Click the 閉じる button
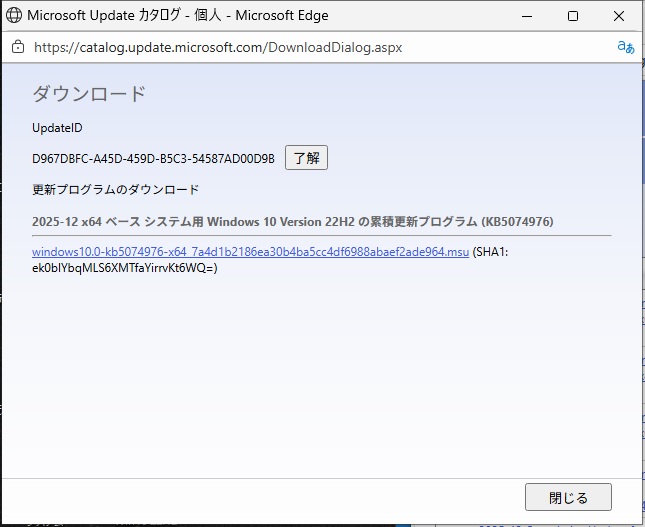645x527 pixels. (568, 497)
